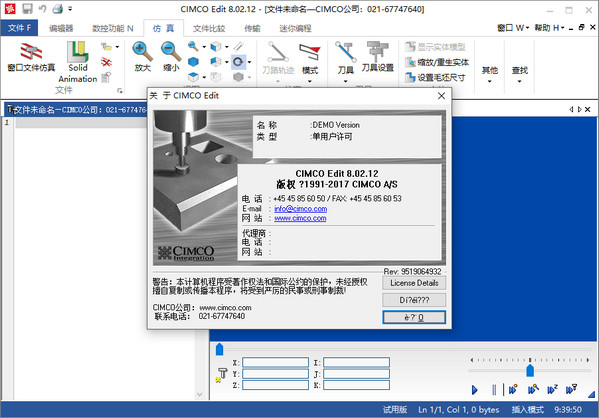The width and height of the screenshot is (599, 418).
Task: Click 缩放/重生实体 zoom/regenerate solid
Action: [x=437, y=62]
